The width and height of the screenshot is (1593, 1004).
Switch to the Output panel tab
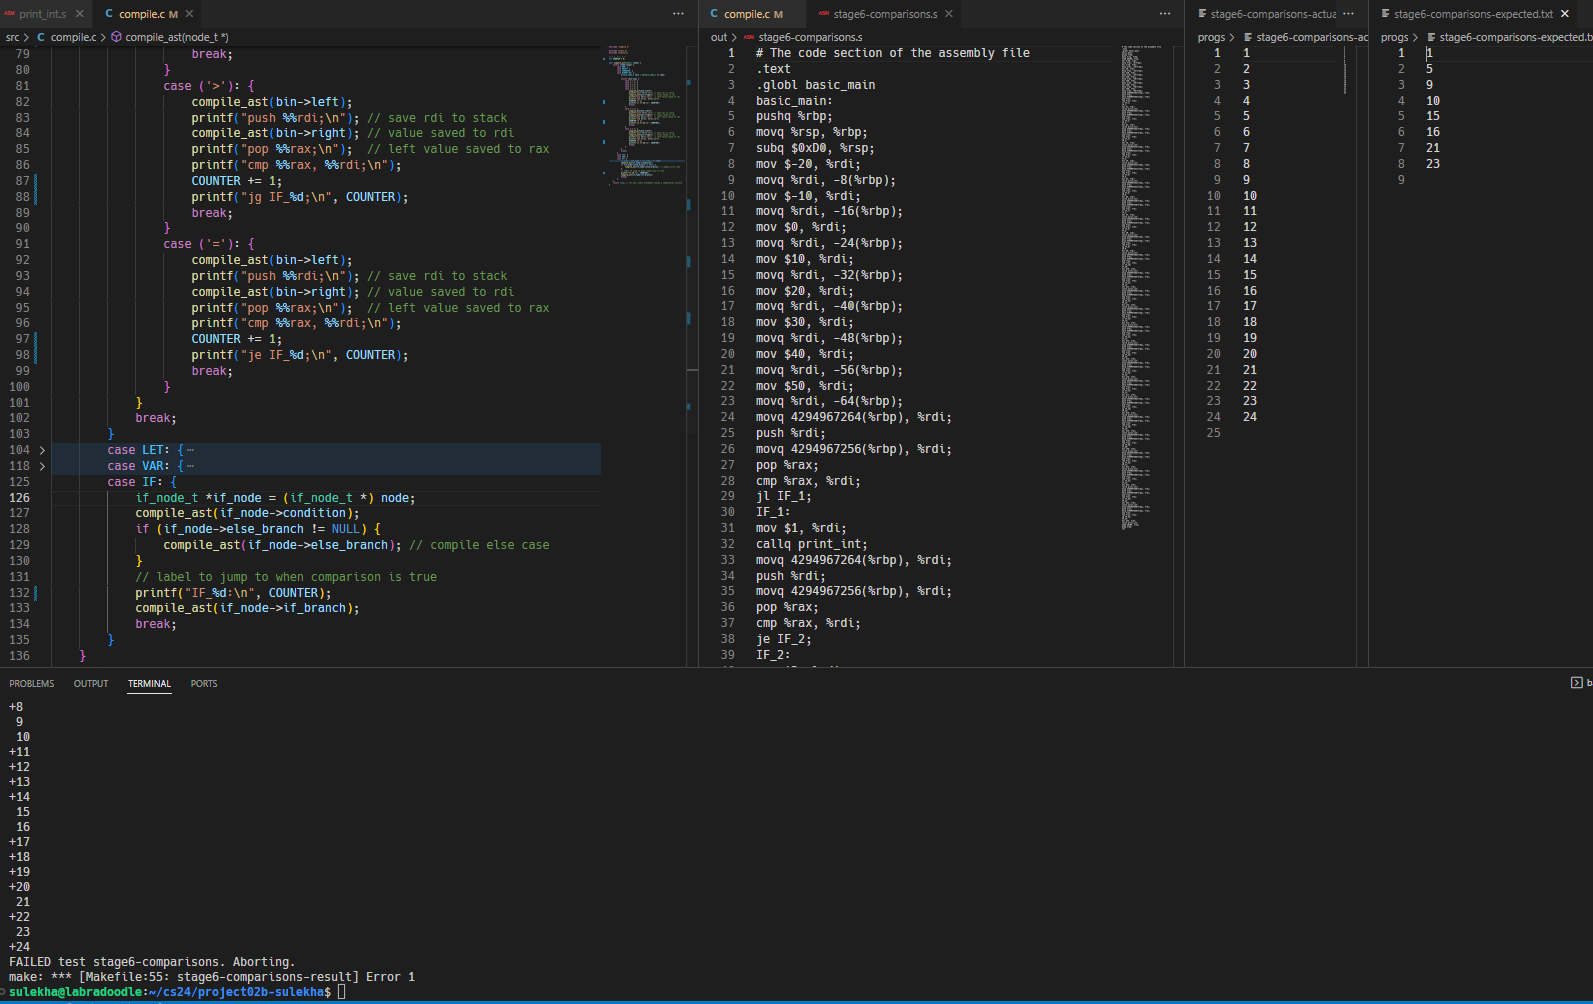(91, 684)
